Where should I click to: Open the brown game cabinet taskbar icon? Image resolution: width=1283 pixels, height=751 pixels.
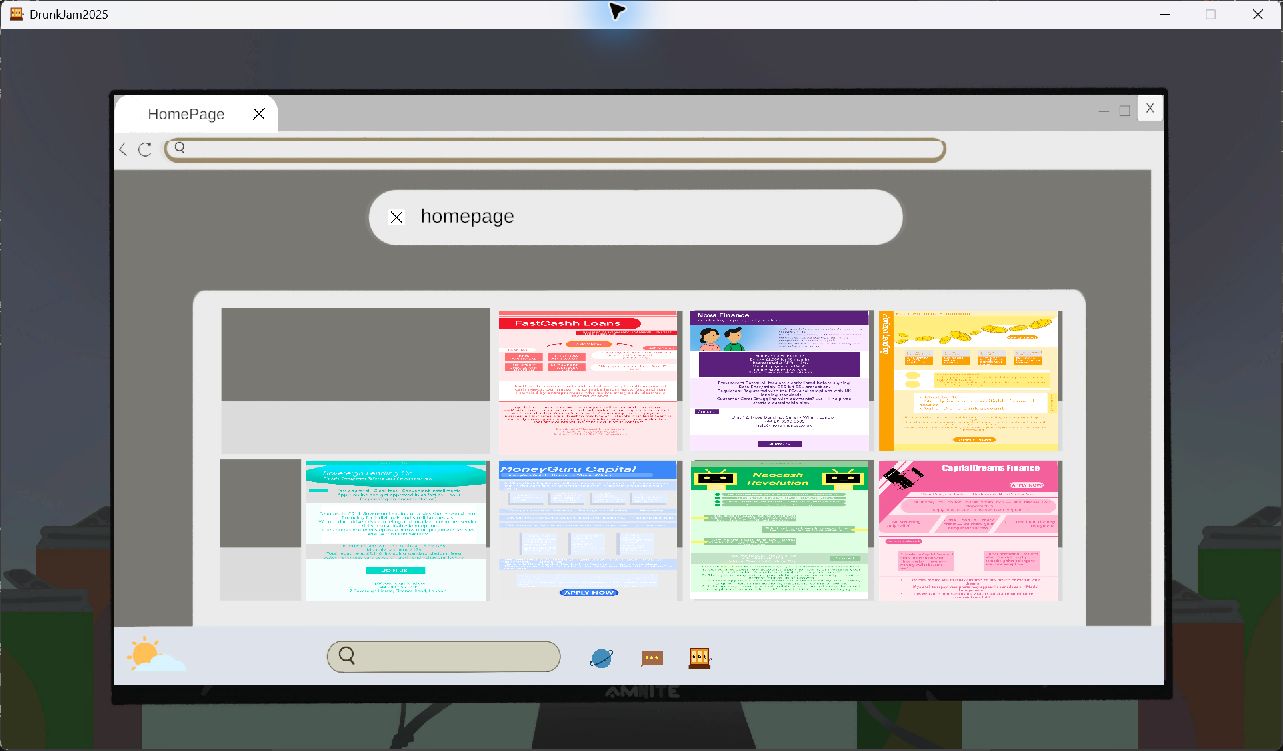click(700, 658)
